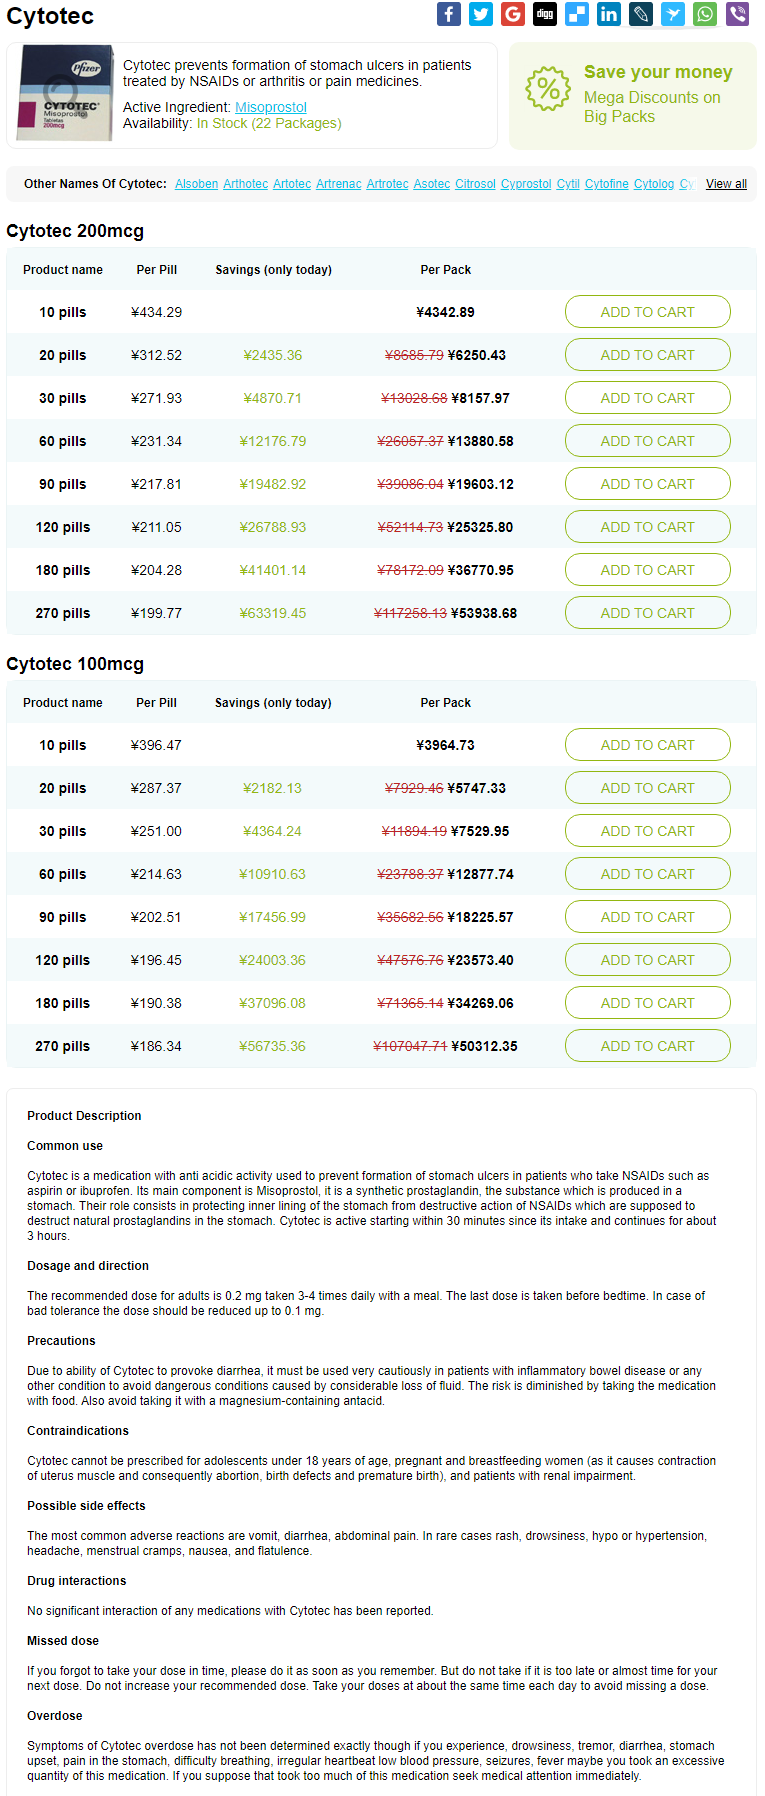The width and height of the screenshot is (765, 1796).
Task: Click the percent discount badge icon
Action: click(548, 89)
